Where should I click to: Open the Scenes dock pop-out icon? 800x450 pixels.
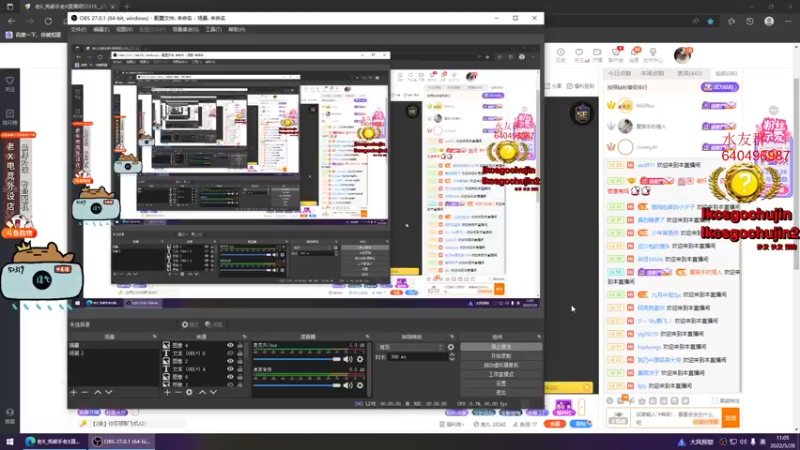pyautogui.click(x=155, y=337)
